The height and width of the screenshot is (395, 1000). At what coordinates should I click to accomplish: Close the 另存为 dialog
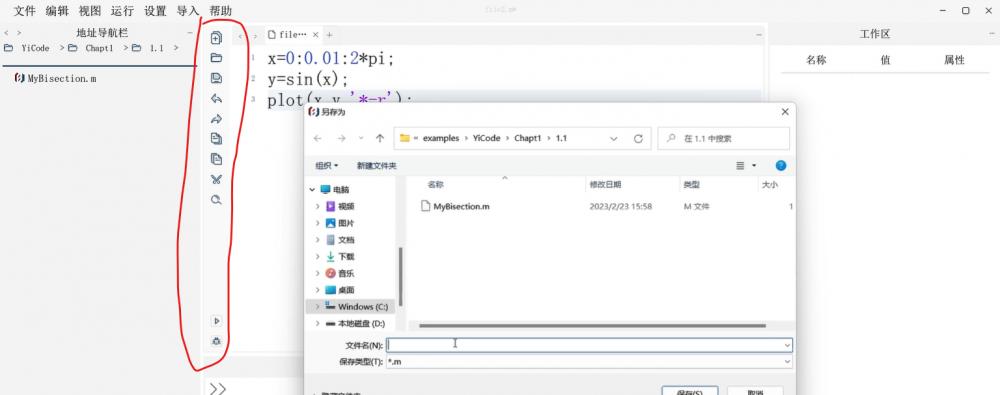click(784, 112)
